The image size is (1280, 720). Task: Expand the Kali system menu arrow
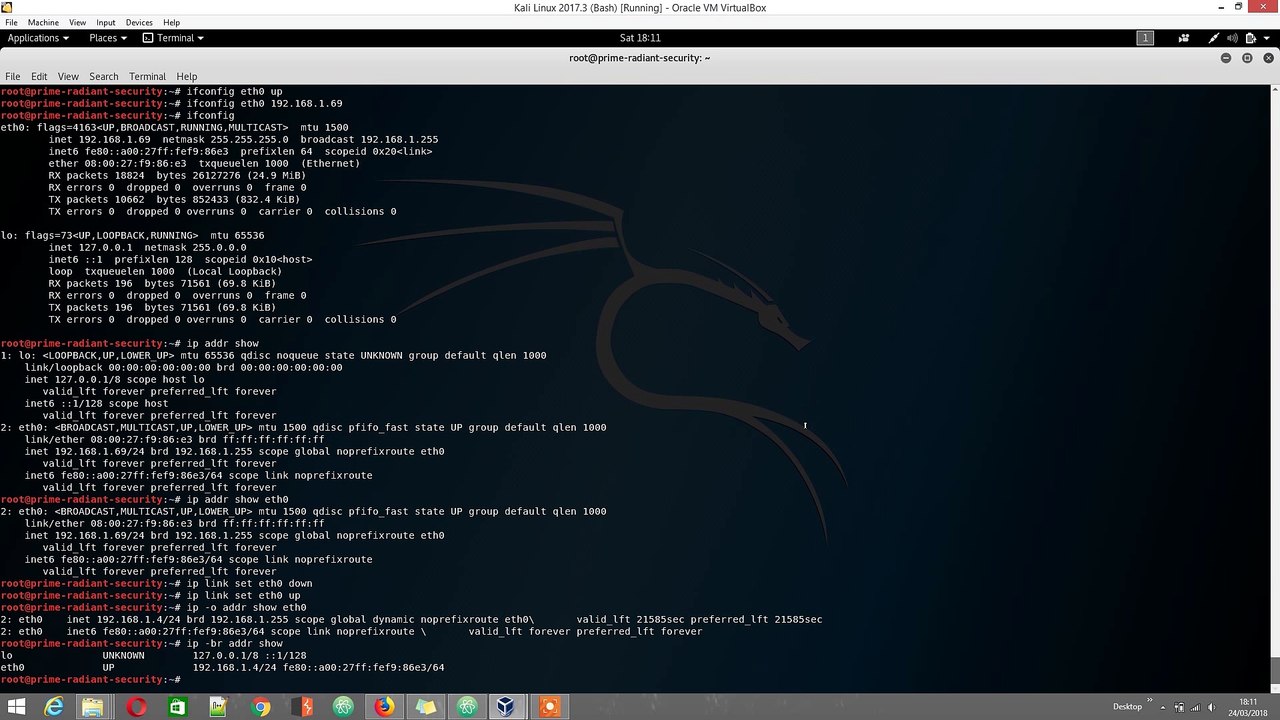tap(1268, 38)
